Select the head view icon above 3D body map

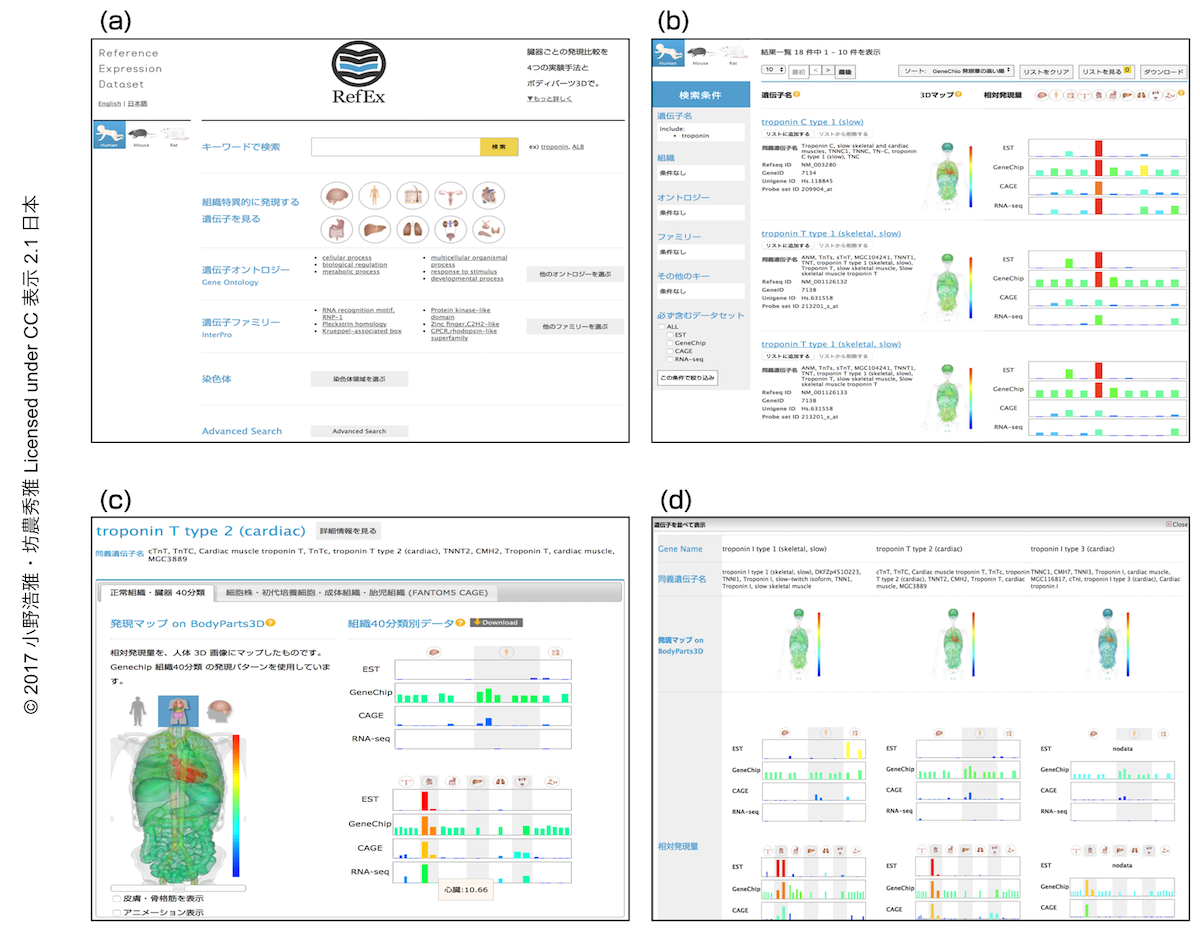click(217, 711)
